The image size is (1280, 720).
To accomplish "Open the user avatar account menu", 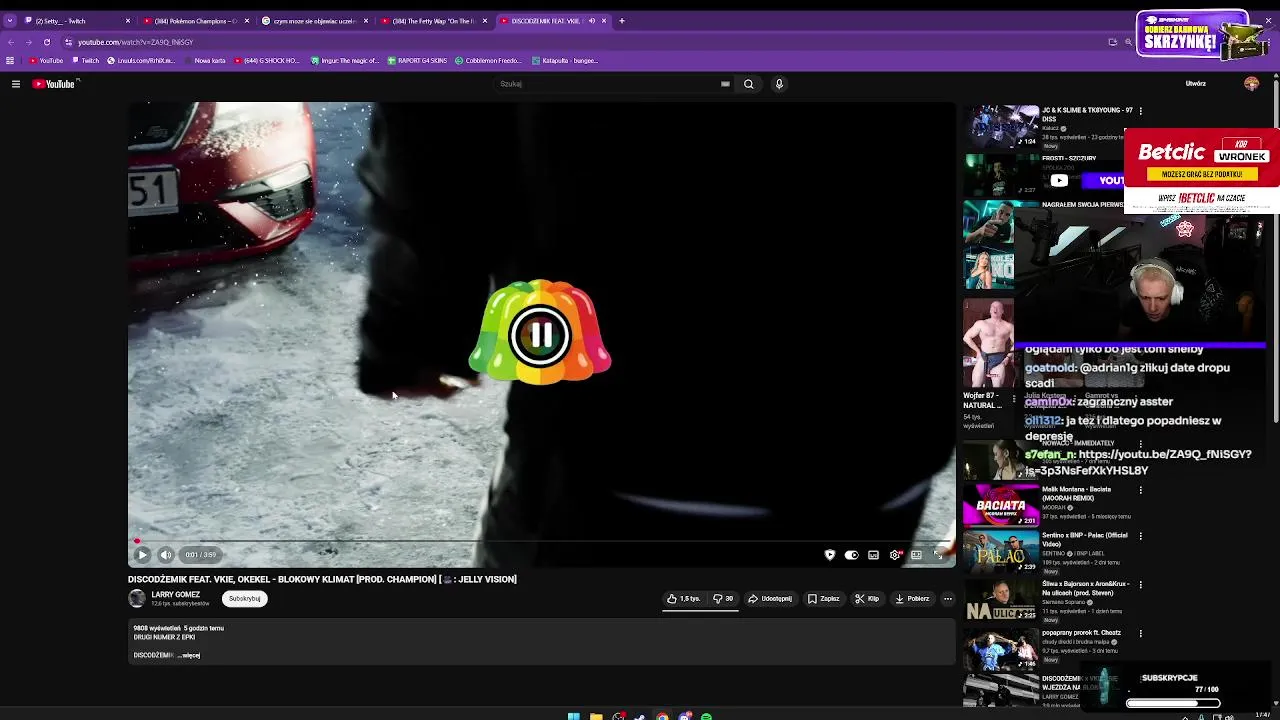I will (1251, 84).
